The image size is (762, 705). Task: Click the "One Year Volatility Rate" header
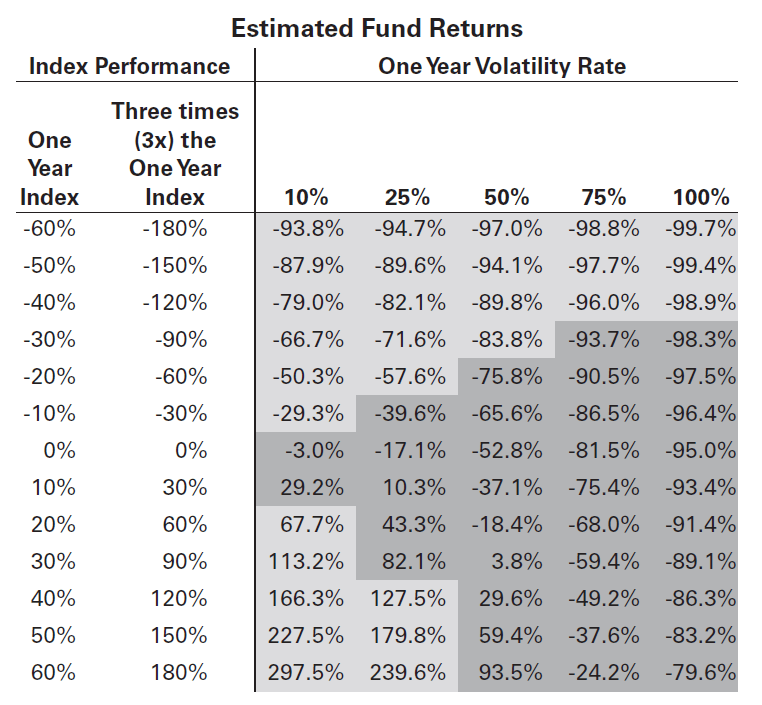(x=501, y=67)
